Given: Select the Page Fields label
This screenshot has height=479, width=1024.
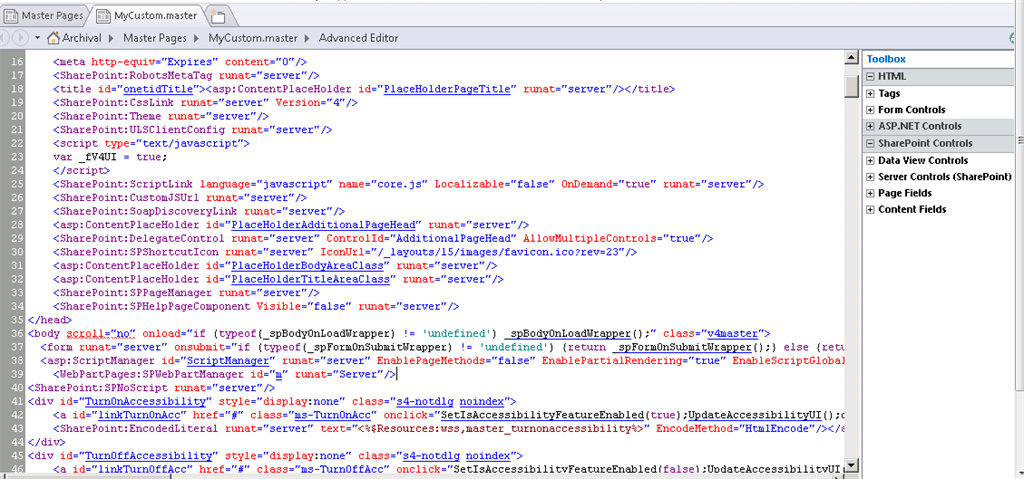Looking at the screenshot, I should 905,193.
